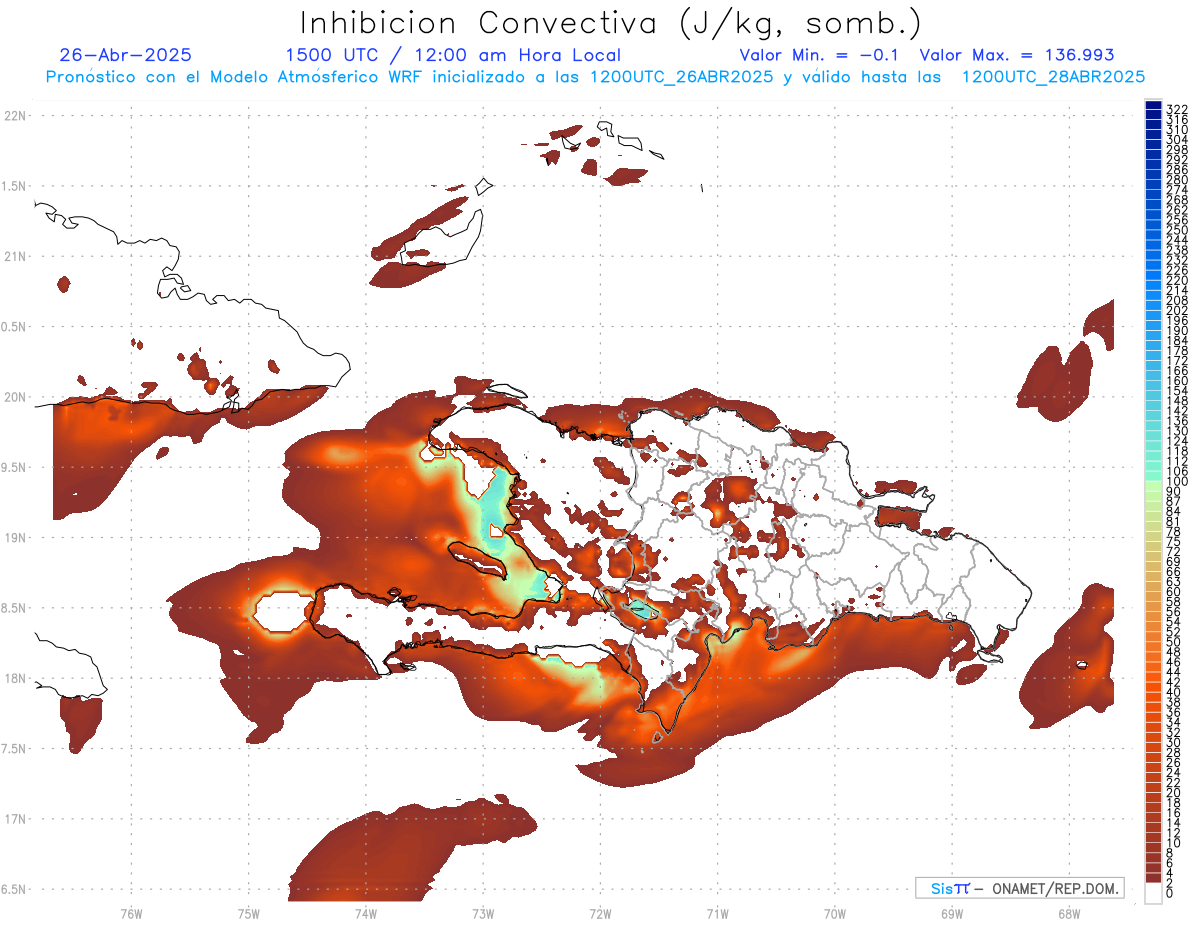Click the '68W' longitude label
This screenshot has width=1200, height=927.
pos(1068,913)
